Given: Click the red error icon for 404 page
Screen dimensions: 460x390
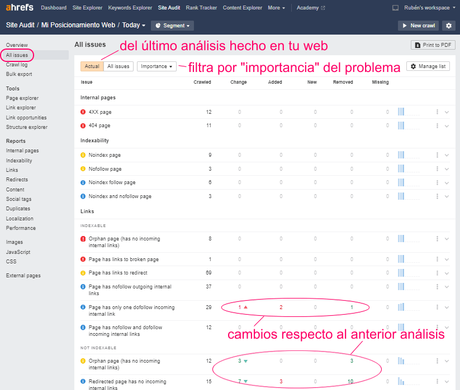Looking at the screenshot, I should pyautogui.click(x=83, y=126).
